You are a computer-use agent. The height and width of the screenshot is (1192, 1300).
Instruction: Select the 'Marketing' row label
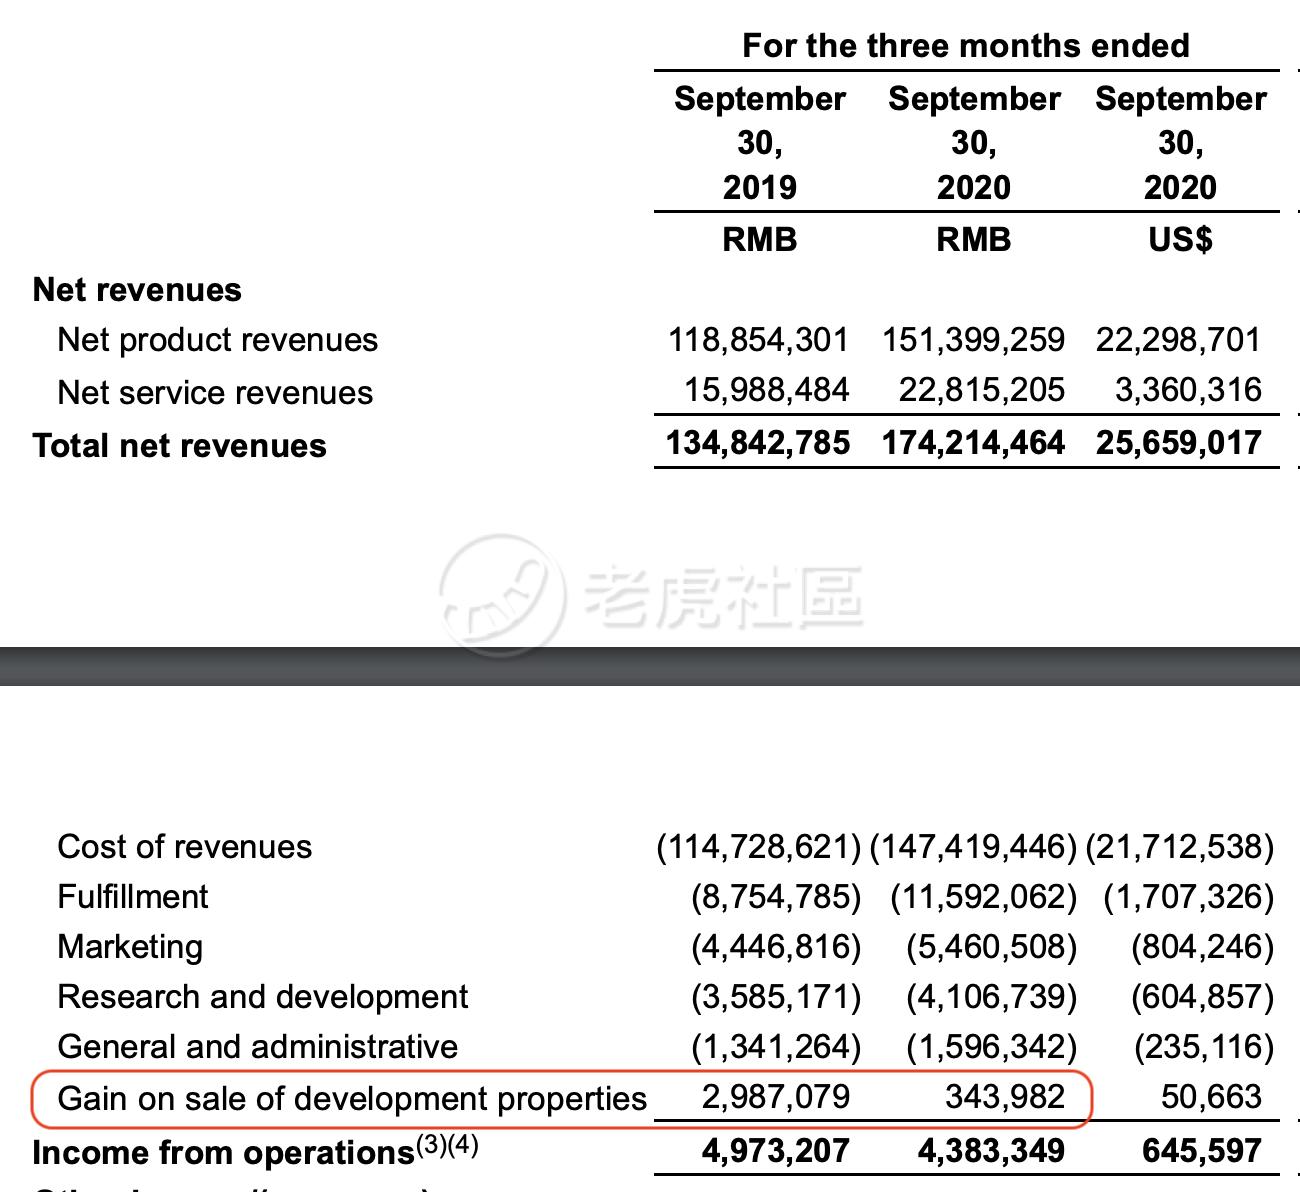(130, 947)
